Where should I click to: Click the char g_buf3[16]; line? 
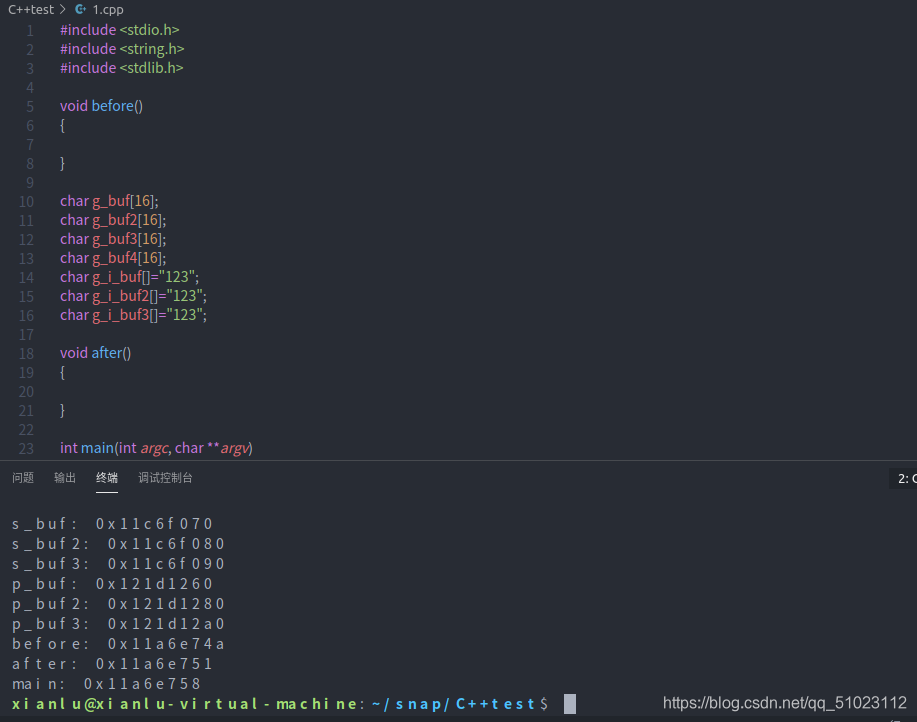click(113, 239)
